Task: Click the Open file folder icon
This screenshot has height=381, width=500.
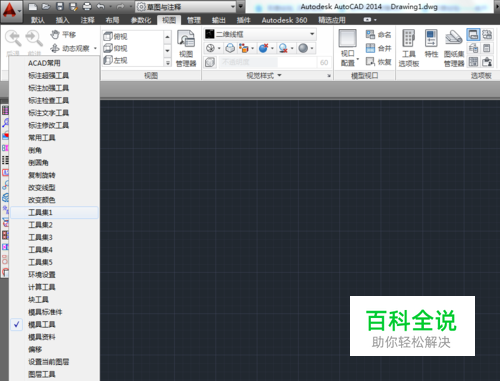Action: 46,6
